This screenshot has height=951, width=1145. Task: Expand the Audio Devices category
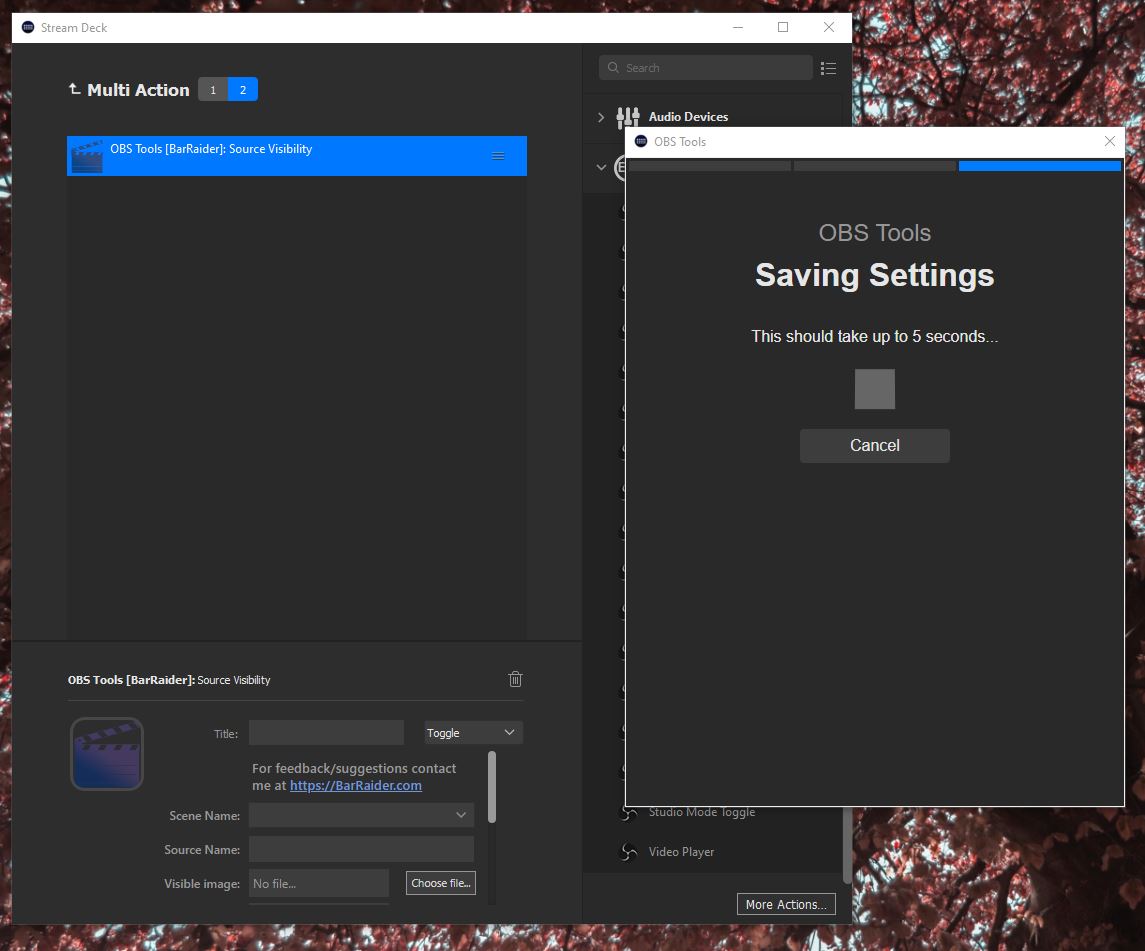point(600,117)
